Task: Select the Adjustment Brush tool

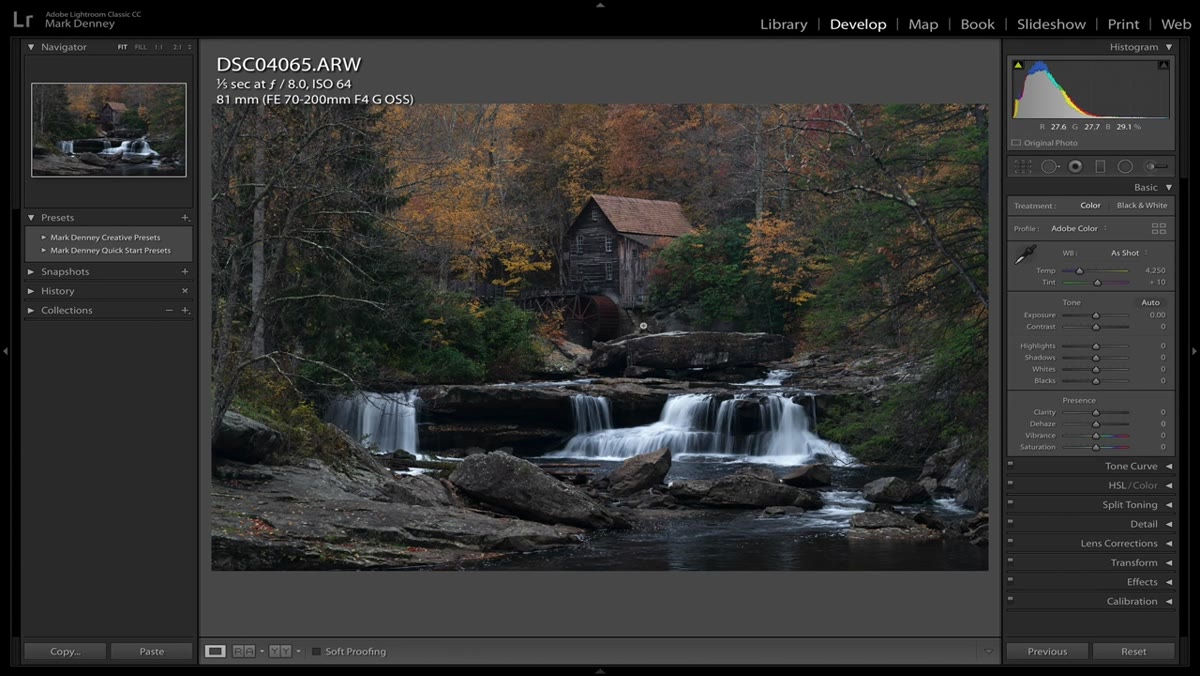Action: tap(1156, 167)
